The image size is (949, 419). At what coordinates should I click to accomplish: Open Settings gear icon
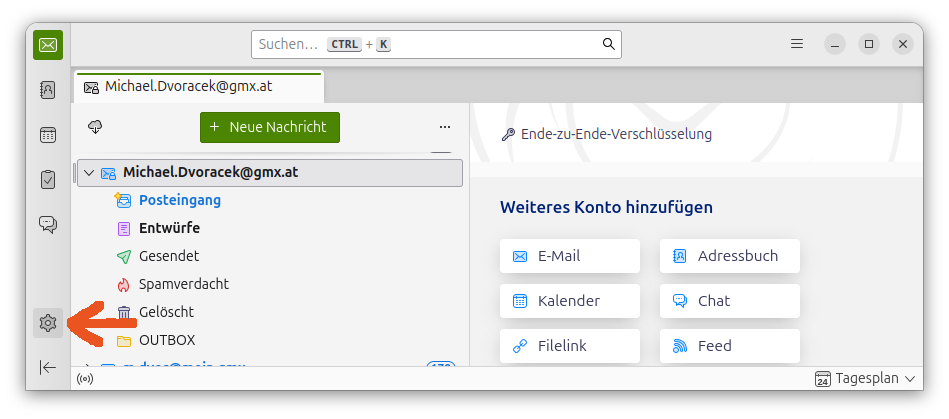tap(47, 323)
